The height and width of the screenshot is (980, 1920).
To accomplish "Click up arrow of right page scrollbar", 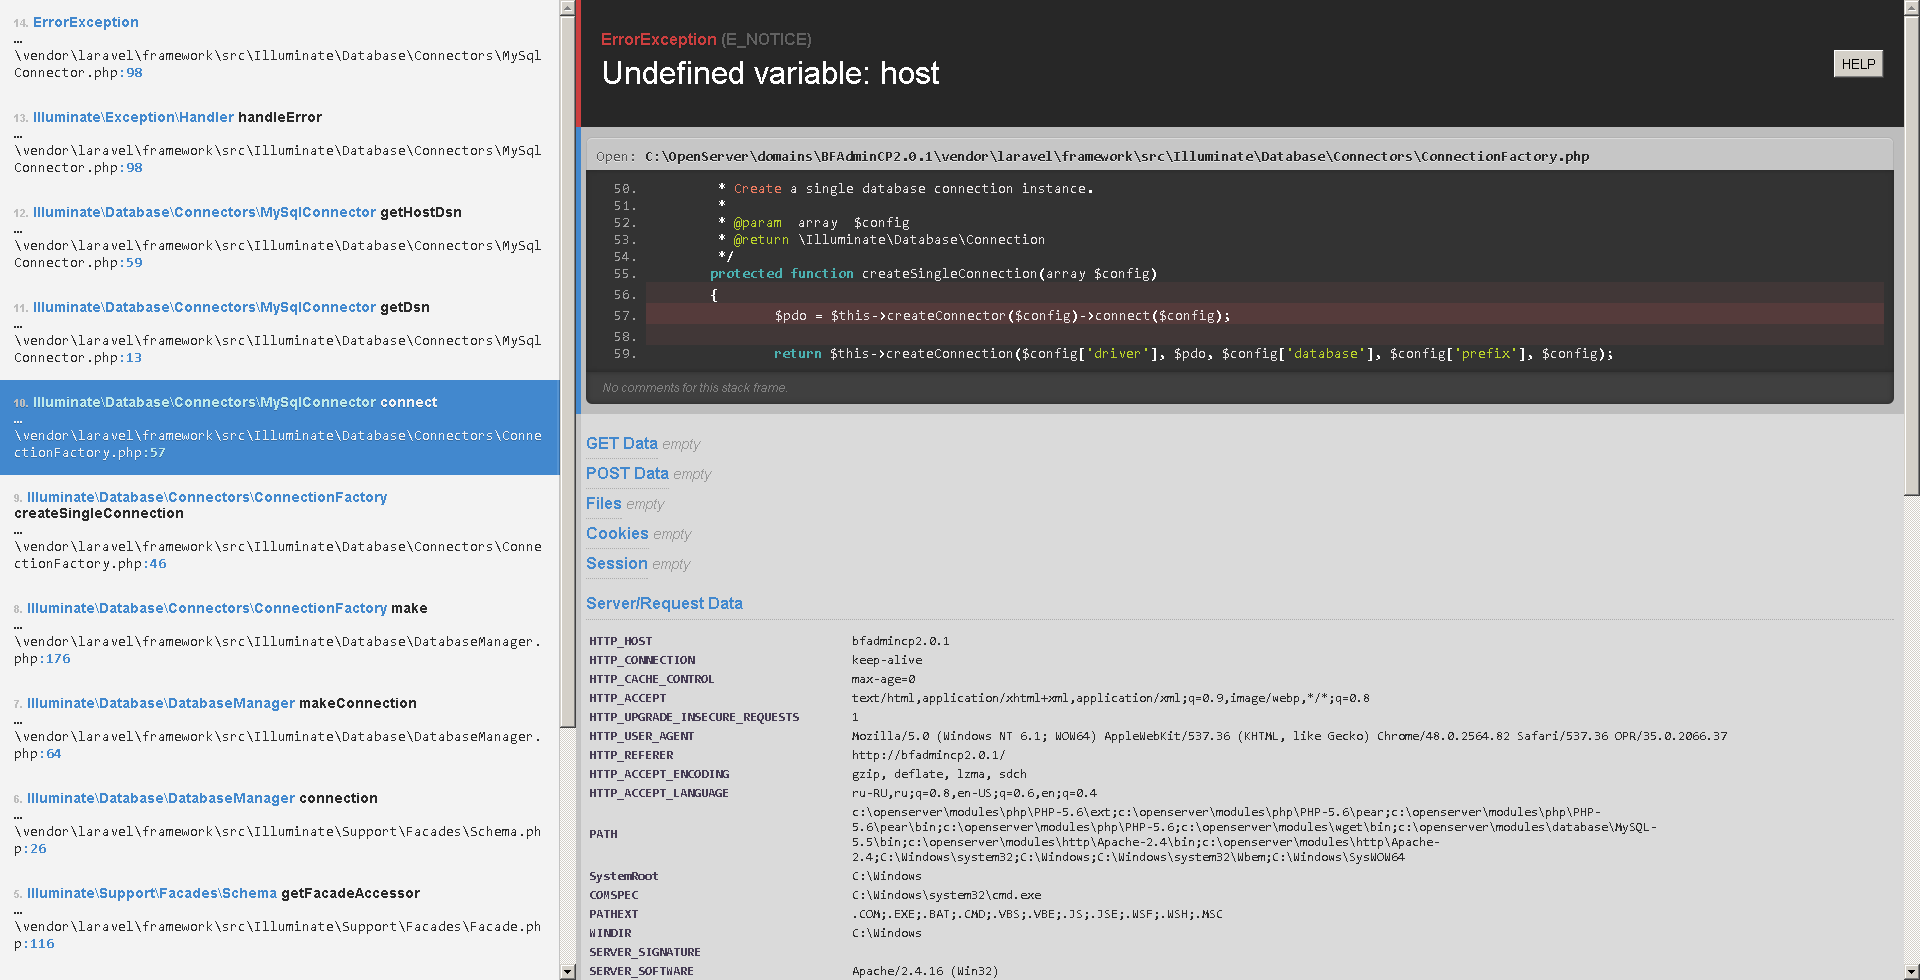I will click(1911, 8).
